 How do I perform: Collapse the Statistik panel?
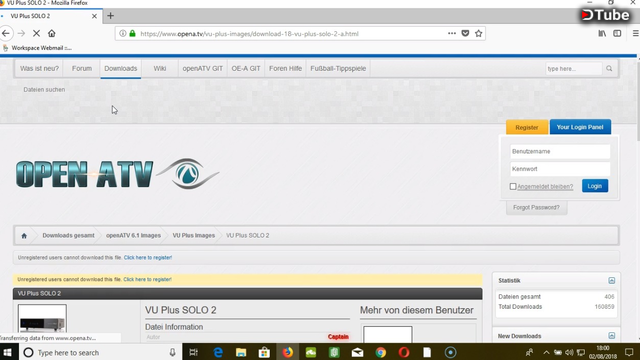(x=611, y=280)
